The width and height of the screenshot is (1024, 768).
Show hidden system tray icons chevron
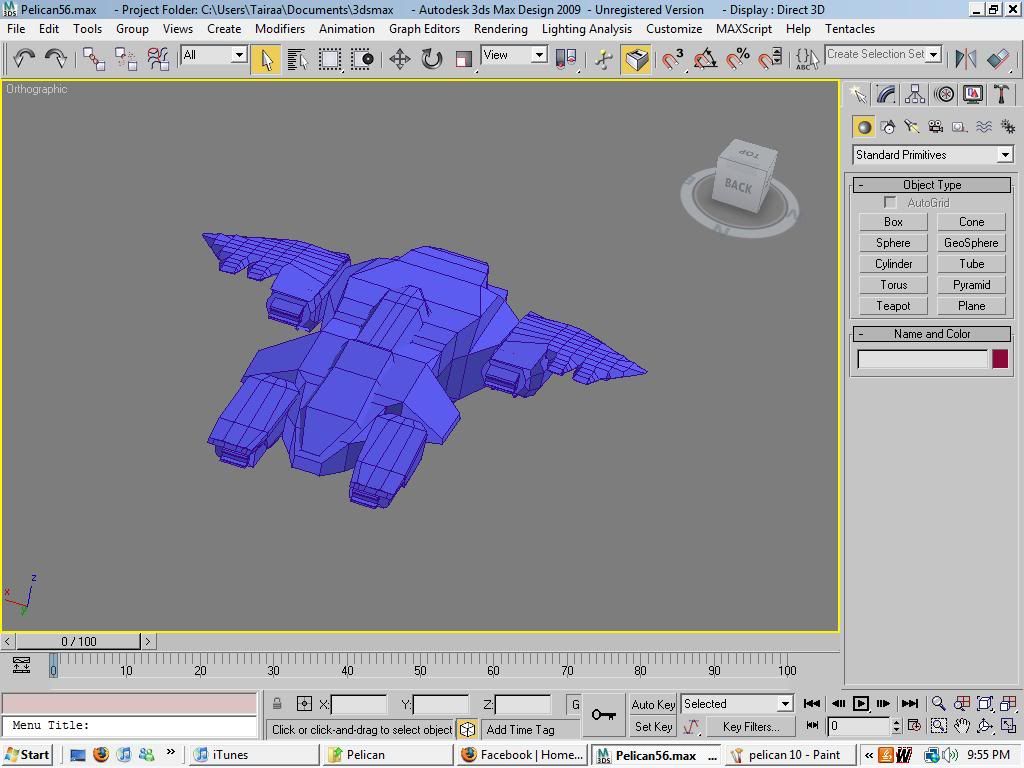[x=869, y=755]
